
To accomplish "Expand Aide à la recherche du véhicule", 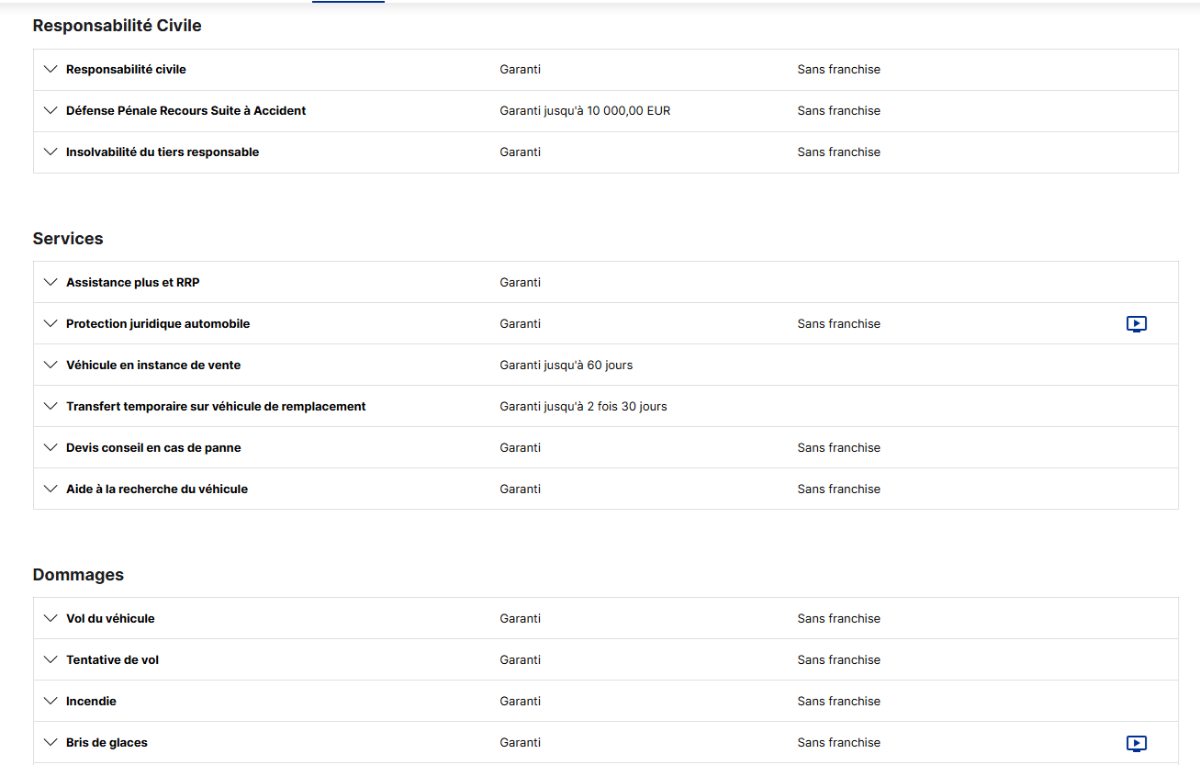I will click(51, 489).
